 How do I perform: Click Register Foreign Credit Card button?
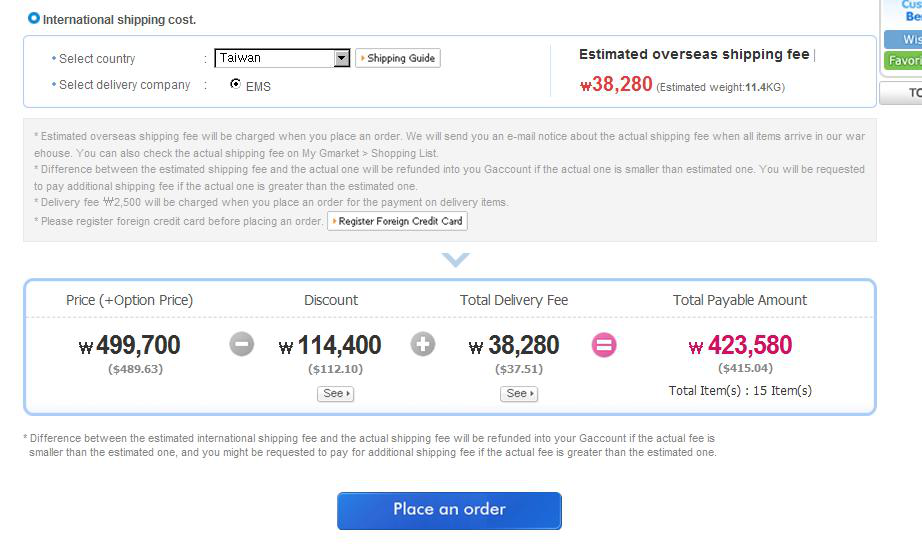[x=397, y=221]
